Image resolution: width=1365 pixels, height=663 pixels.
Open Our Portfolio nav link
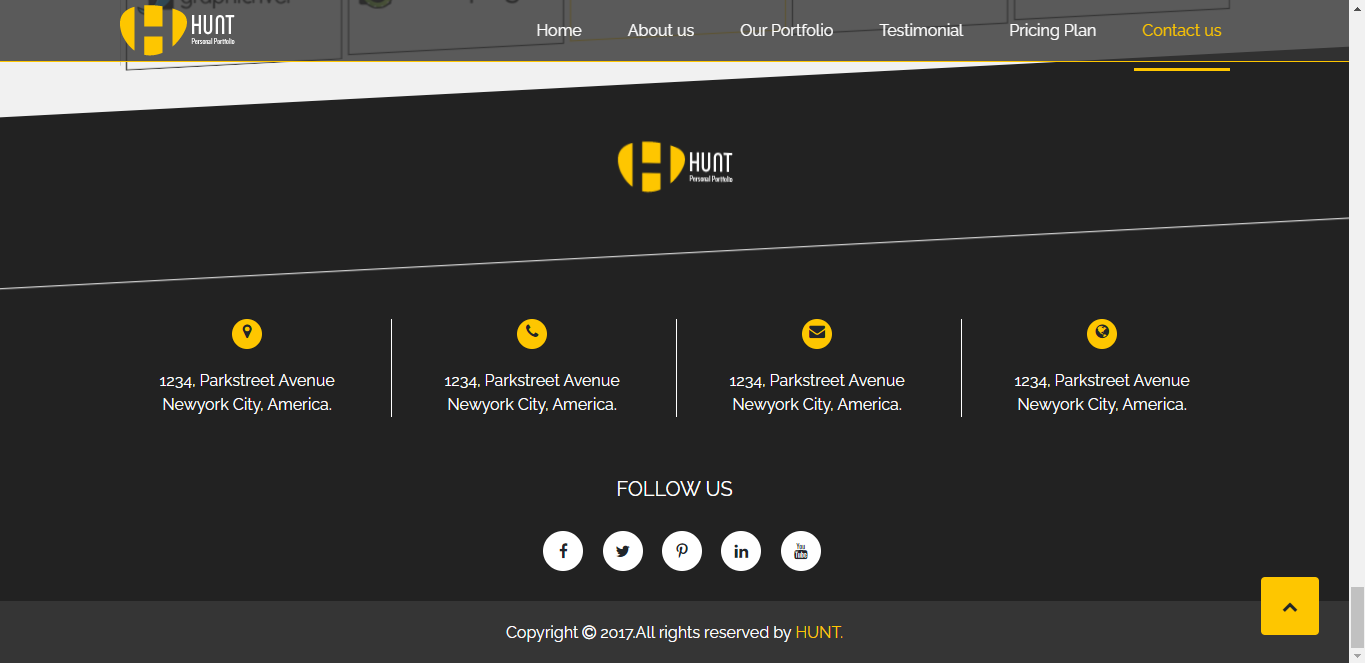point(786,30)
